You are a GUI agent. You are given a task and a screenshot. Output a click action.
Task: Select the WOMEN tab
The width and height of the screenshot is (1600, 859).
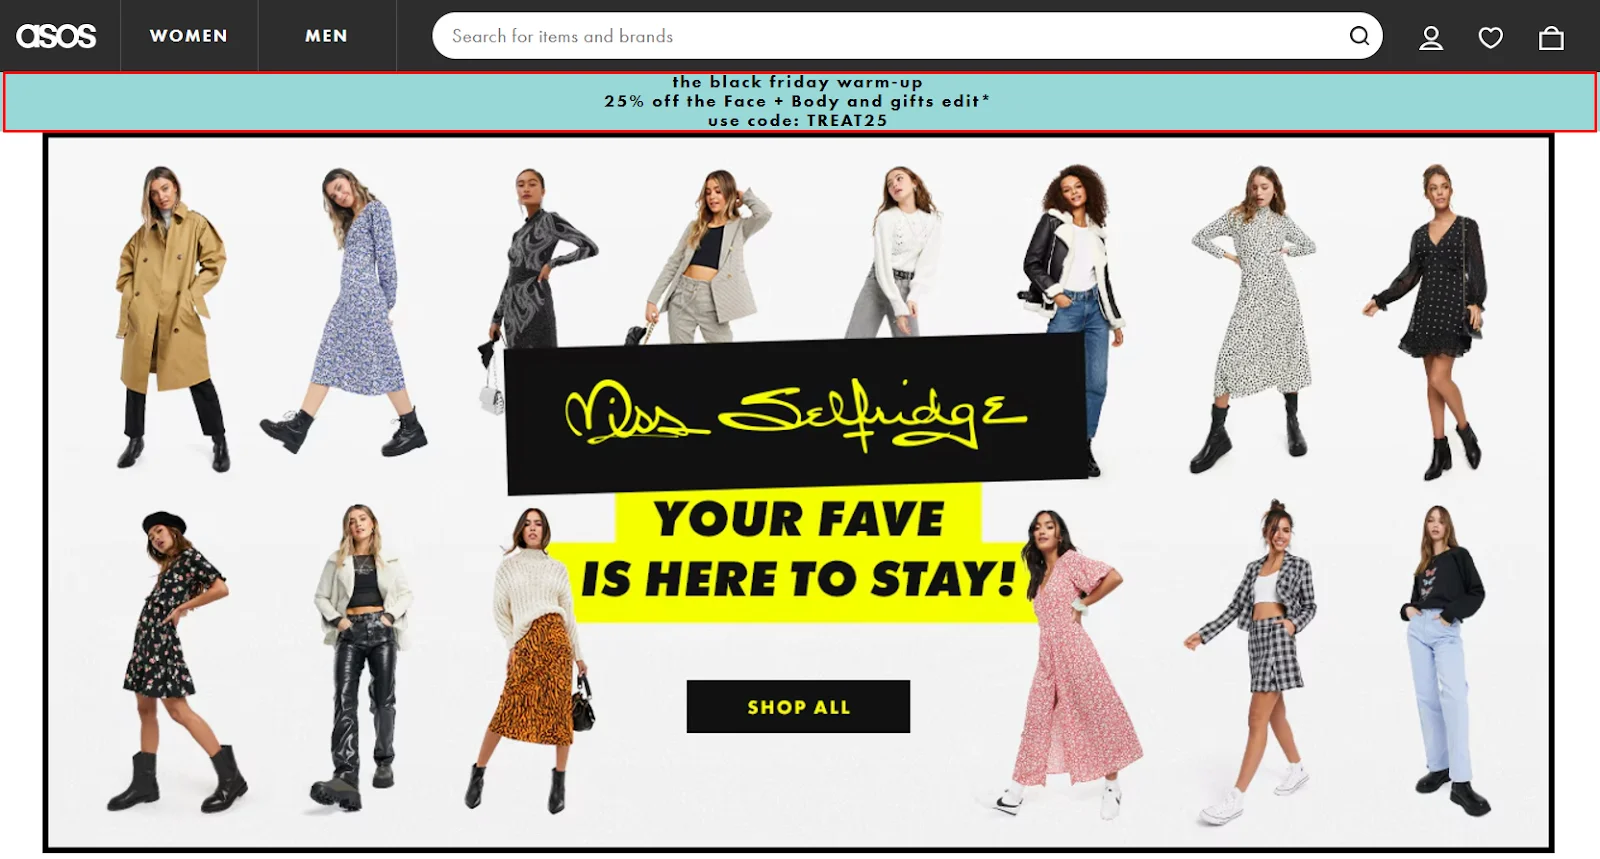pyautogui.click(x=189, y=36)
